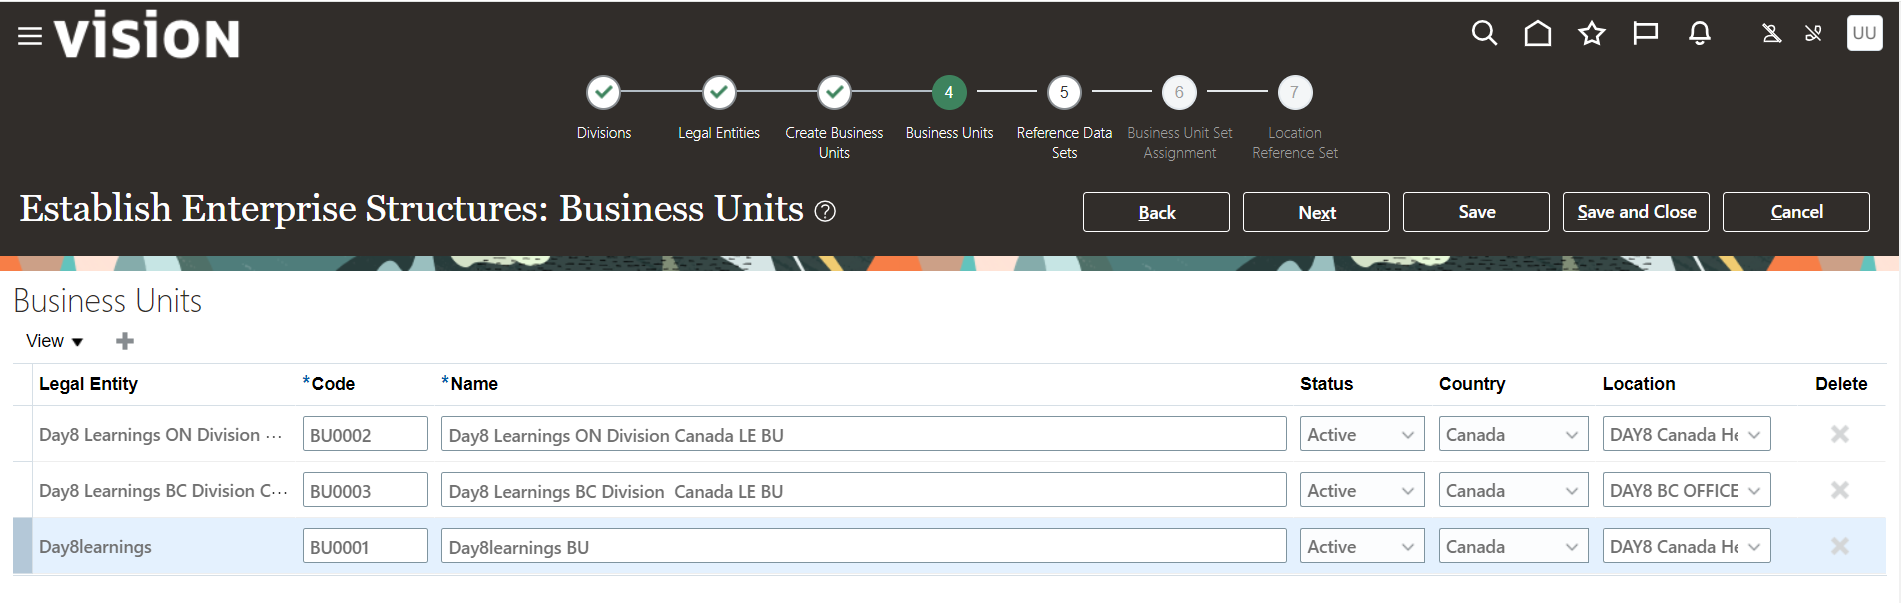Click the add row plus icon
The width and height of the screenshot is (1901, 603).
(125, 342)
